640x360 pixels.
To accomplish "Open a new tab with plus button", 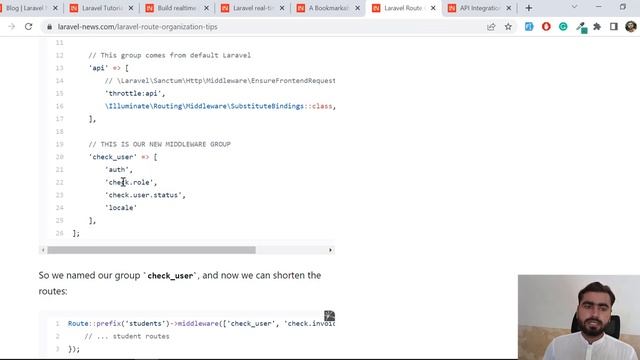I will (529, 8).
